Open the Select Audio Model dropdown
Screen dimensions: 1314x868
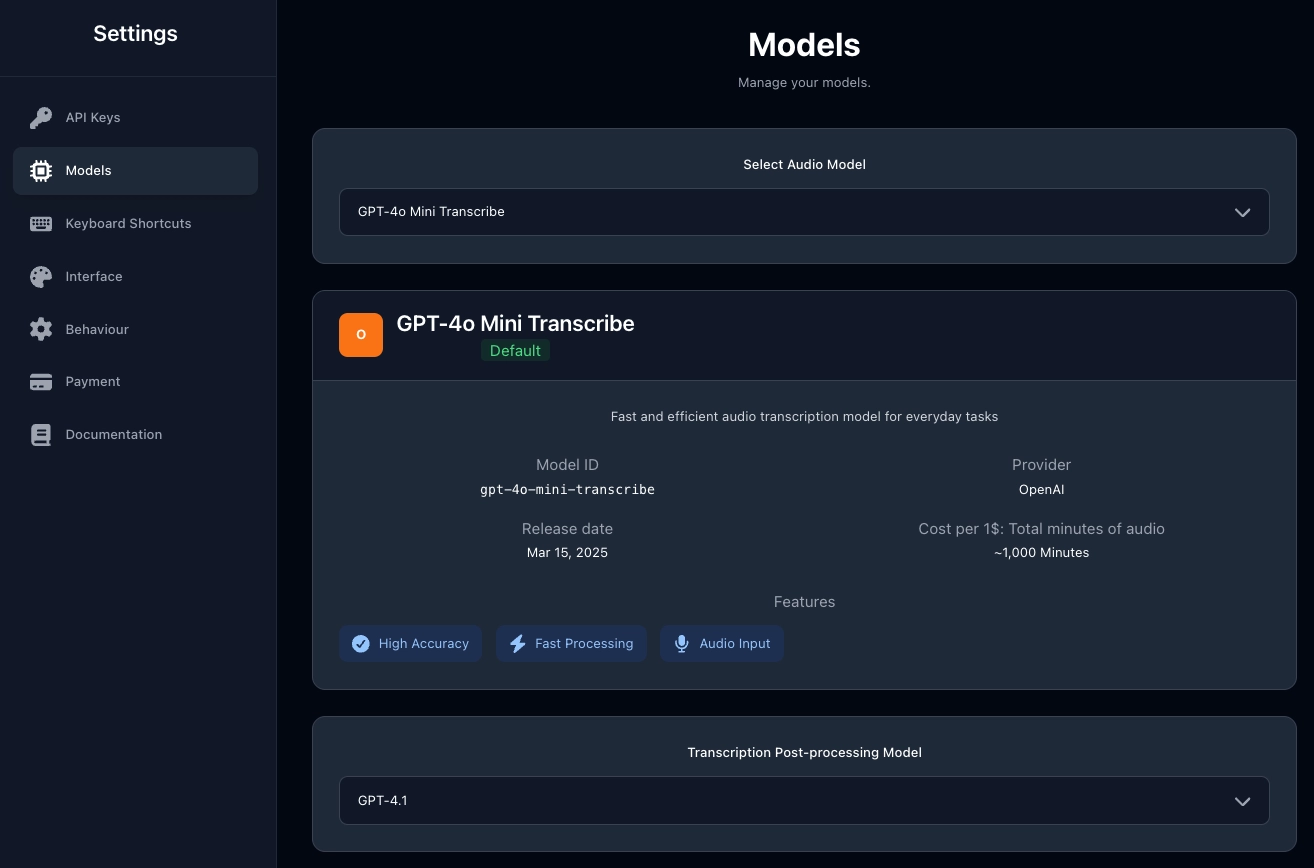[804, 212]
